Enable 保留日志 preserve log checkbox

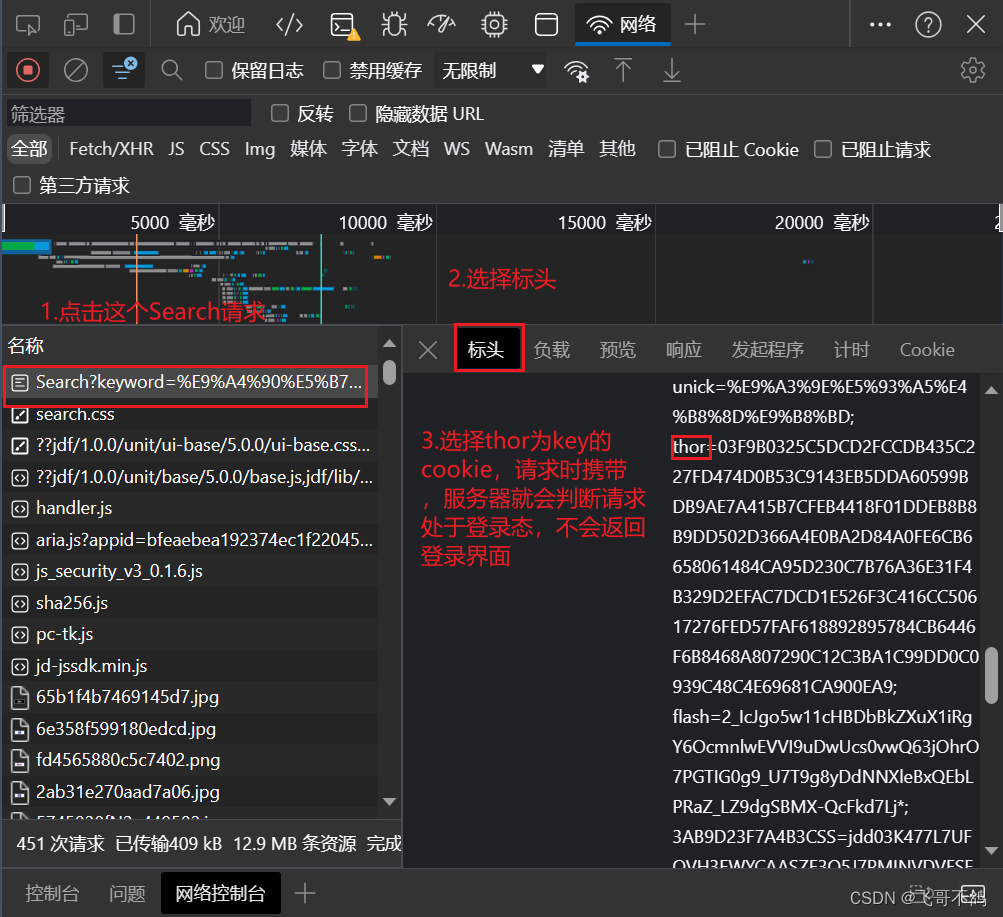pos(214,70)
